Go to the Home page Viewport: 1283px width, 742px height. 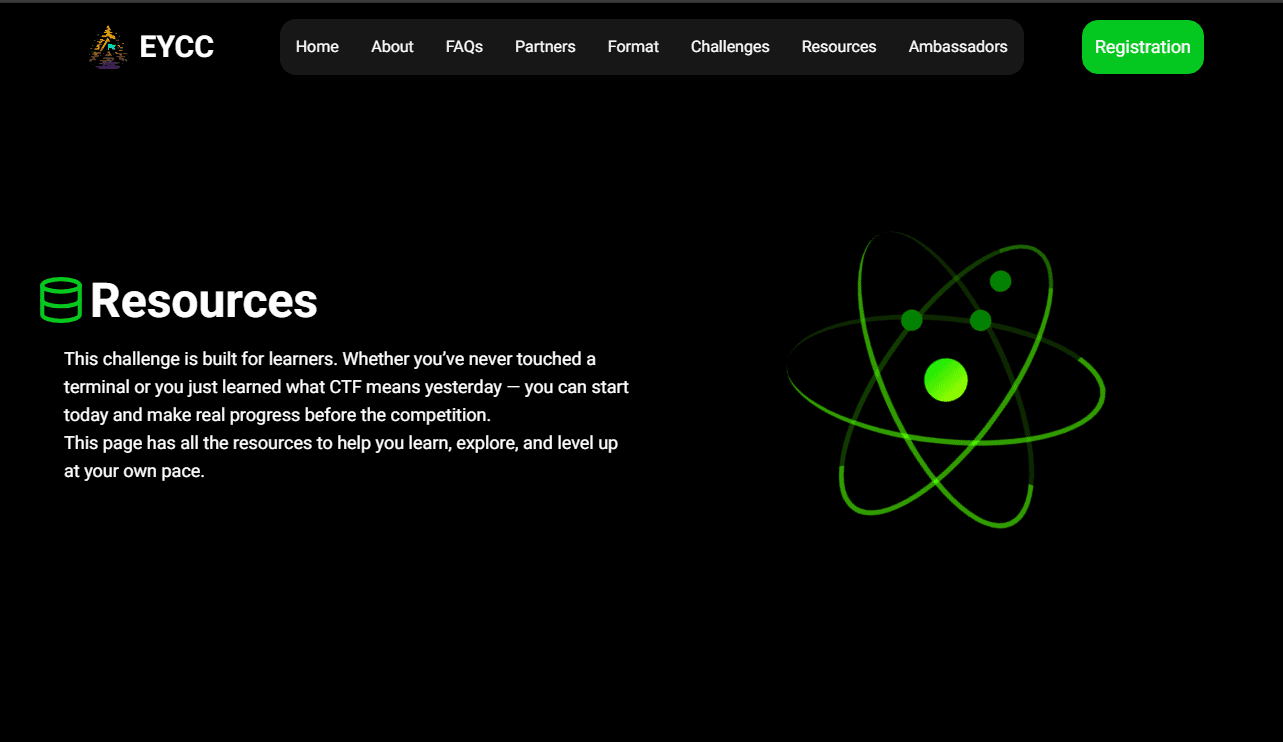(317, 47)
